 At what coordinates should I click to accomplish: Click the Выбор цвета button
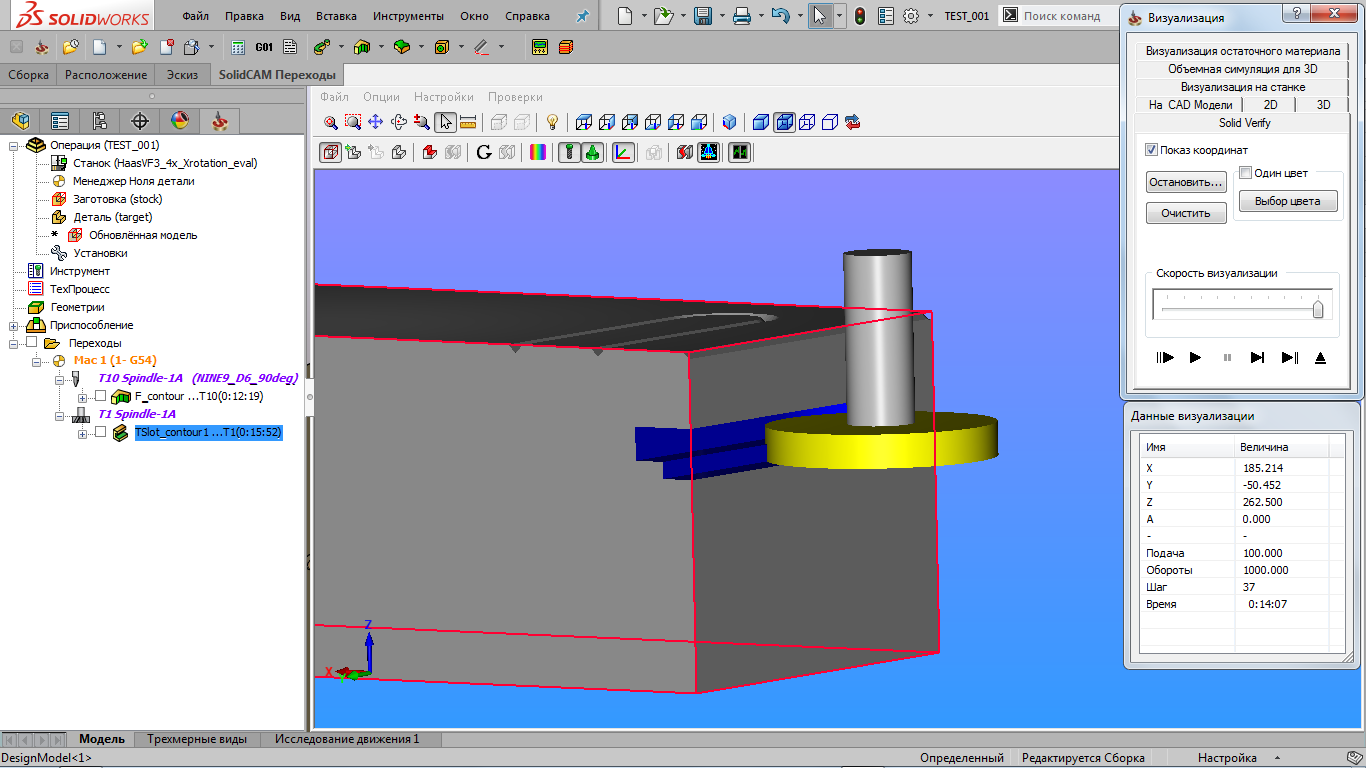pyautogui.click(x=1287, y=201)
